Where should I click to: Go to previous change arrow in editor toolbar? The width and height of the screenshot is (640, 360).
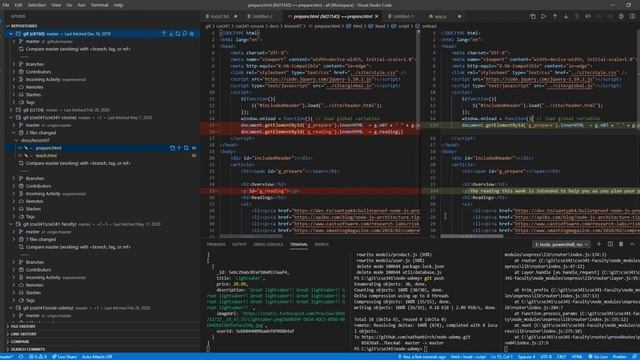(x=555, y=16)
